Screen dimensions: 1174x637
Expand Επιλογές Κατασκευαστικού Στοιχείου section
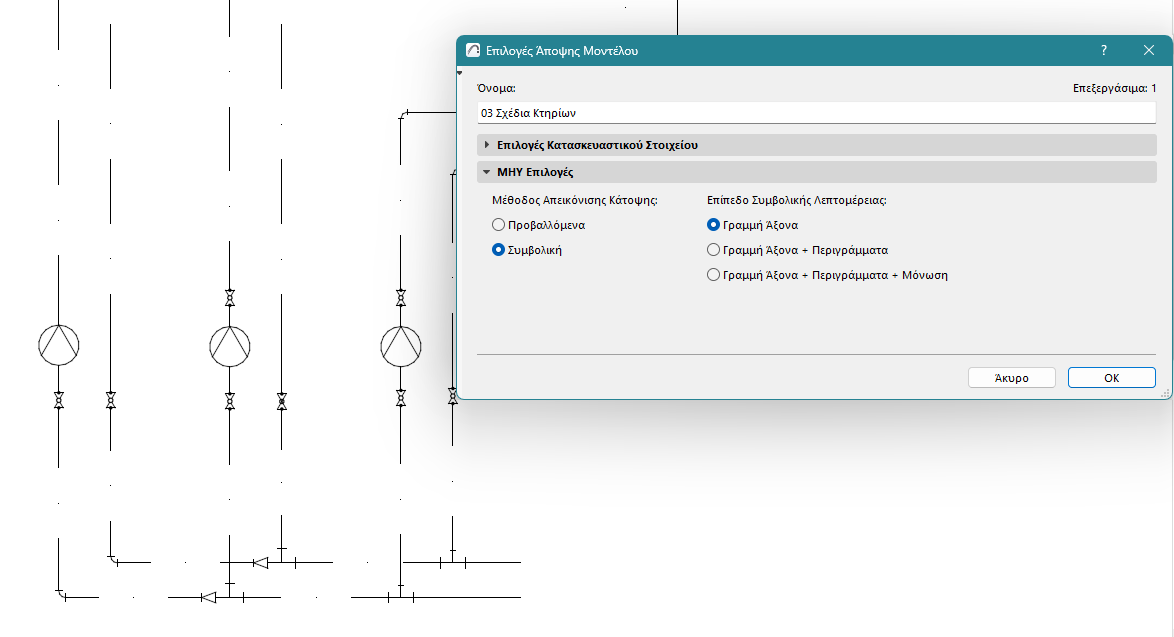(816, 145)
